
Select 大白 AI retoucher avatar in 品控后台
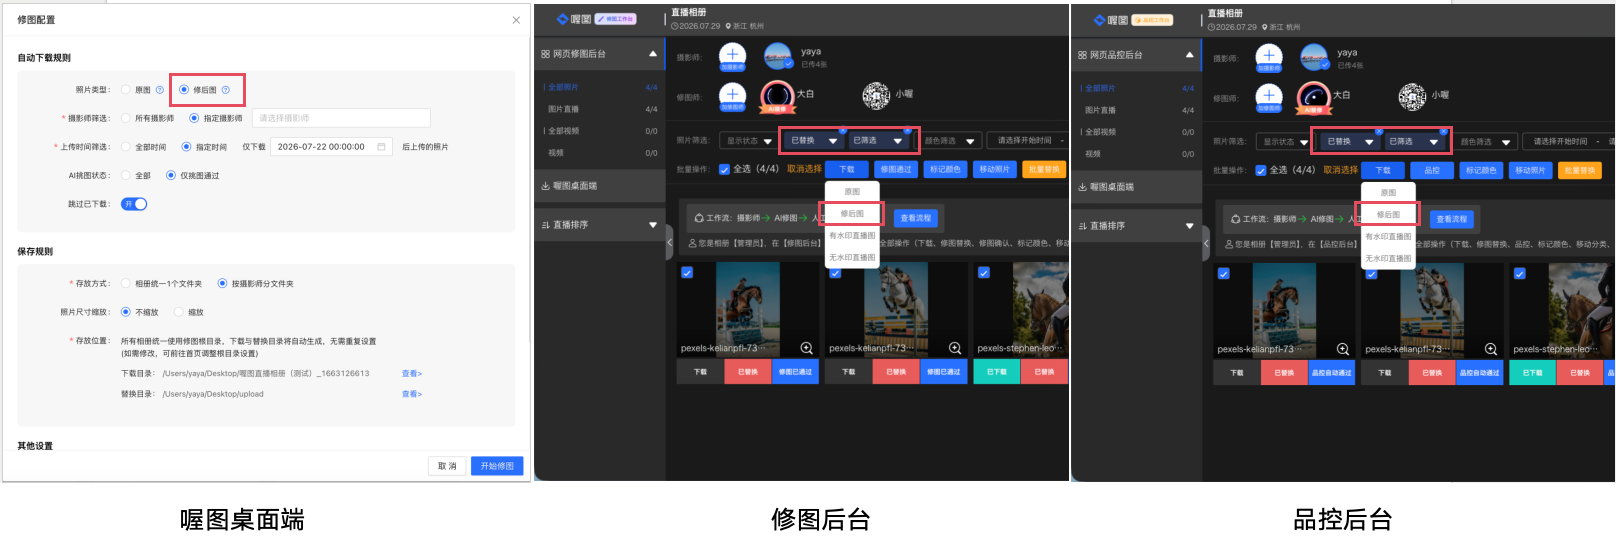pos(1314,98)
